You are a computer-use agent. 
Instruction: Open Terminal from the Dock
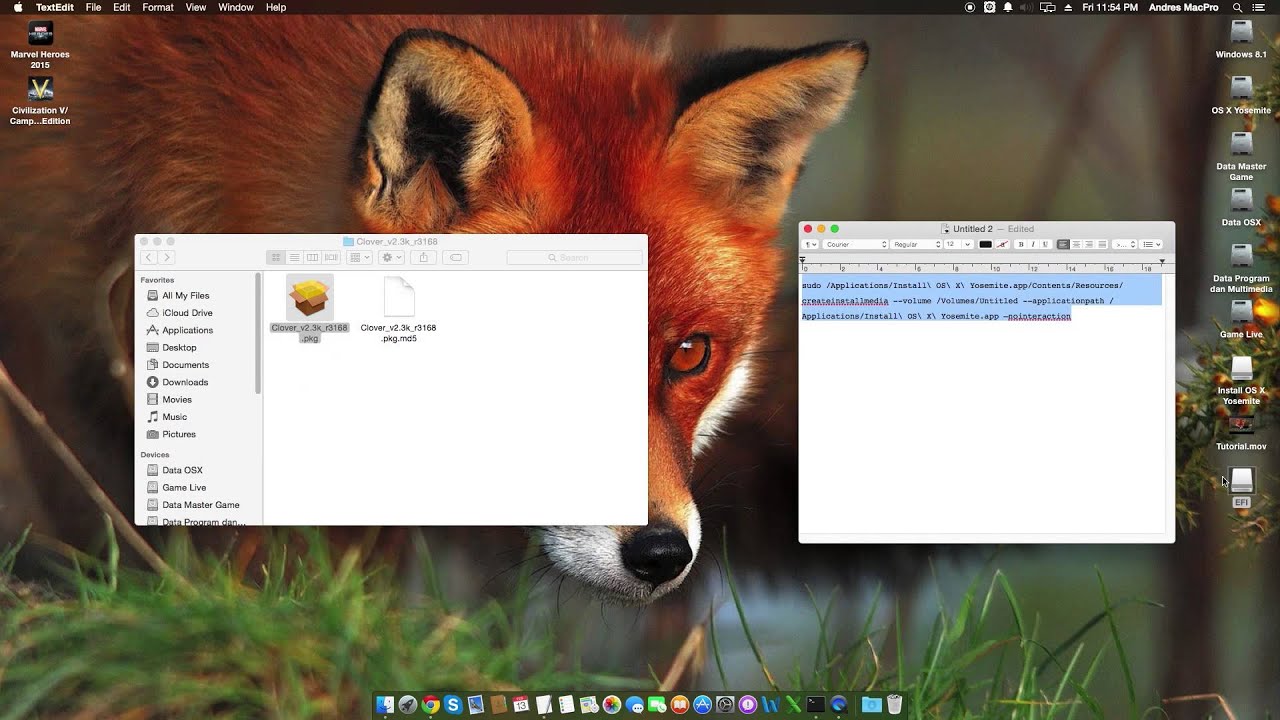coord(816,705)
